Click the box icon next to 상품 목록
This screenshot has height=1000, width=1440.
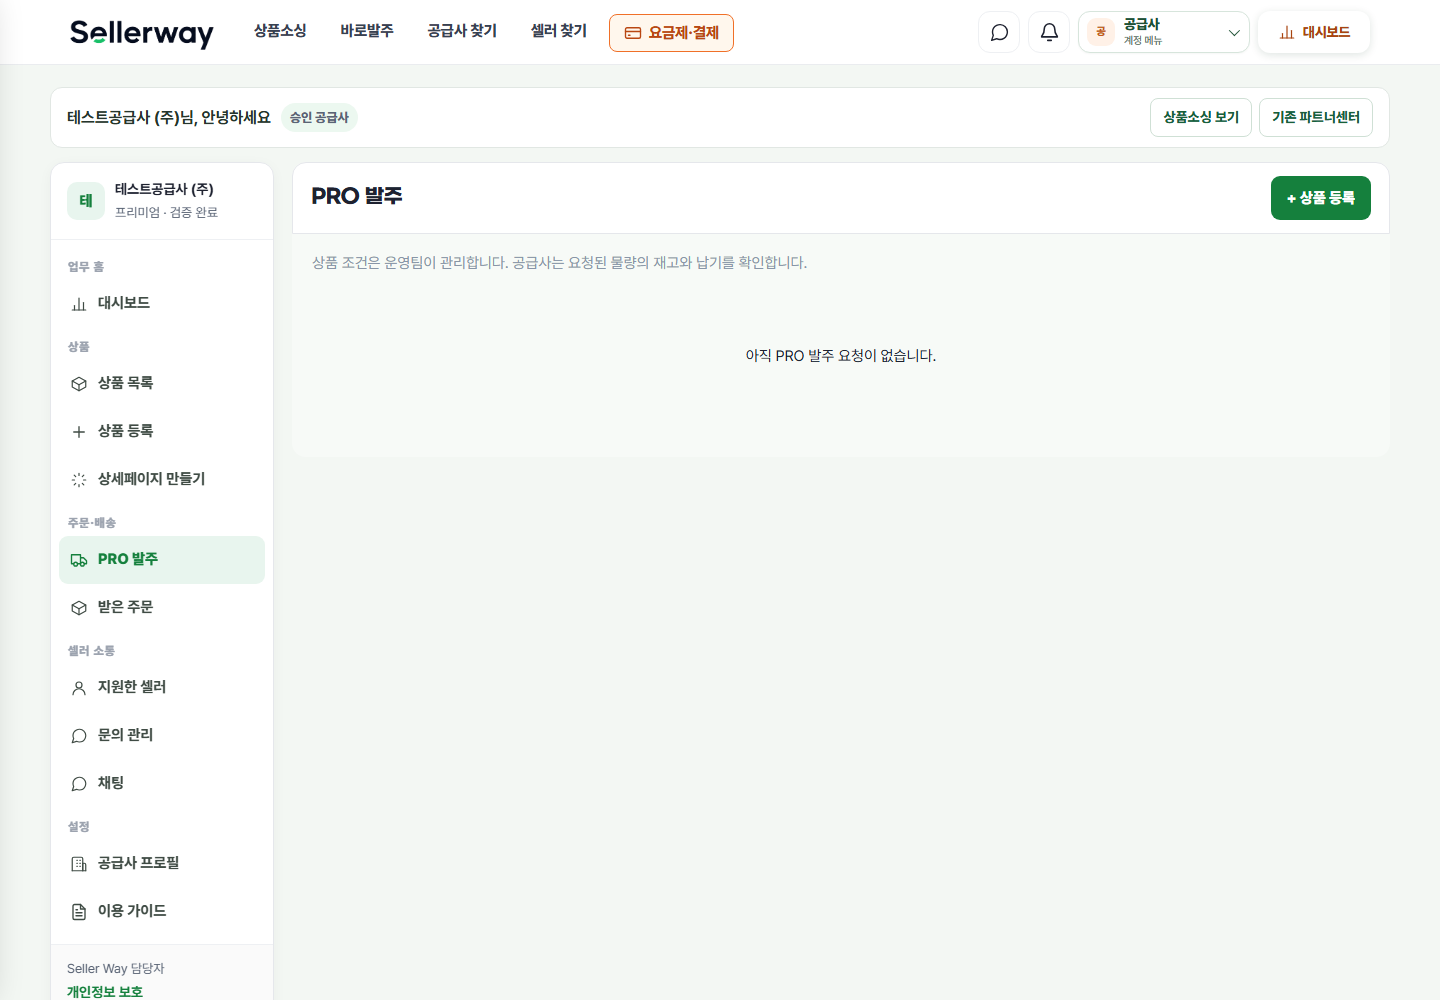(79, 384)
